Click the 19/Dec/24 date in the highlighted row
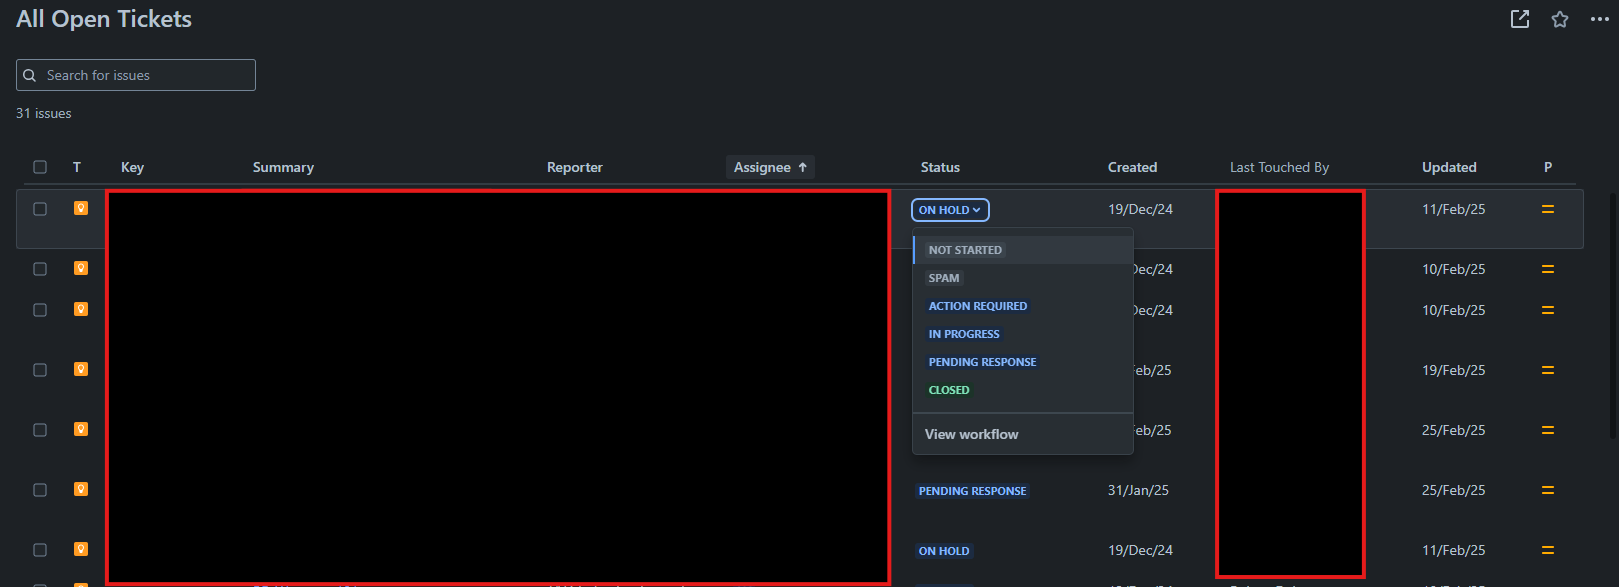 coord(1140,209)
